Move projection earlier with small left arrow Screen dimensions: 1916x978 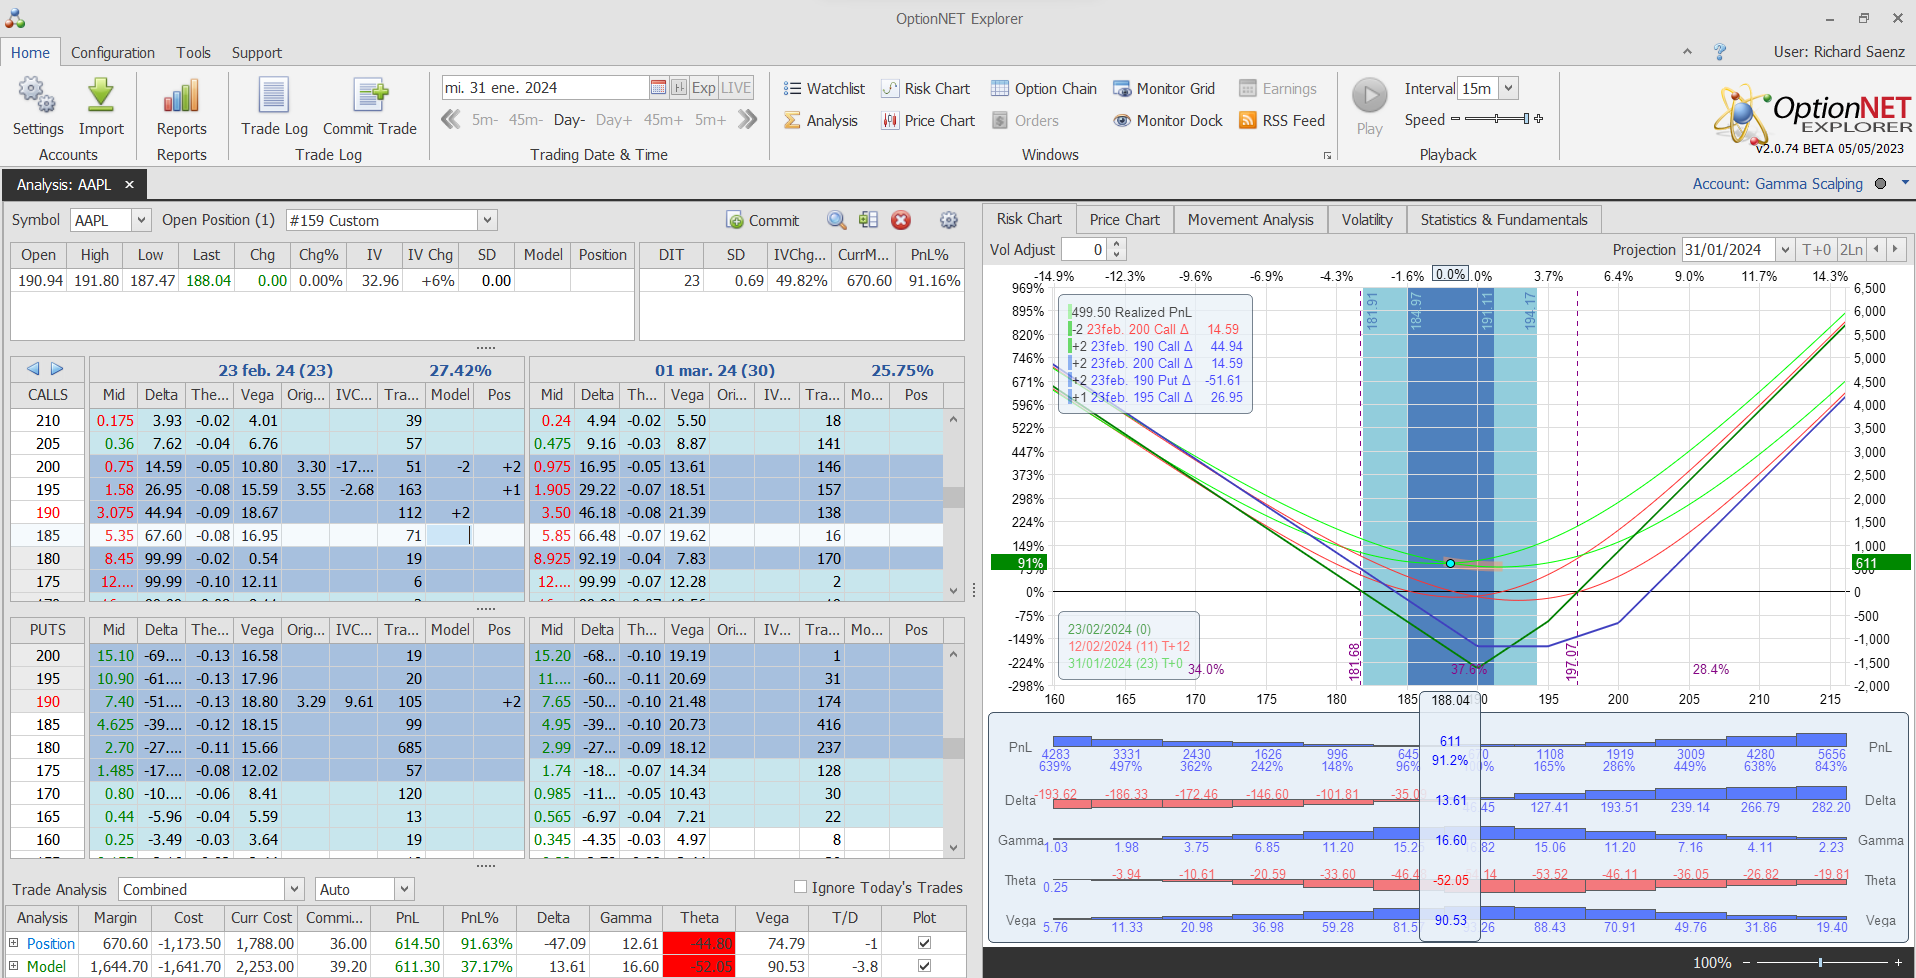1876,250
